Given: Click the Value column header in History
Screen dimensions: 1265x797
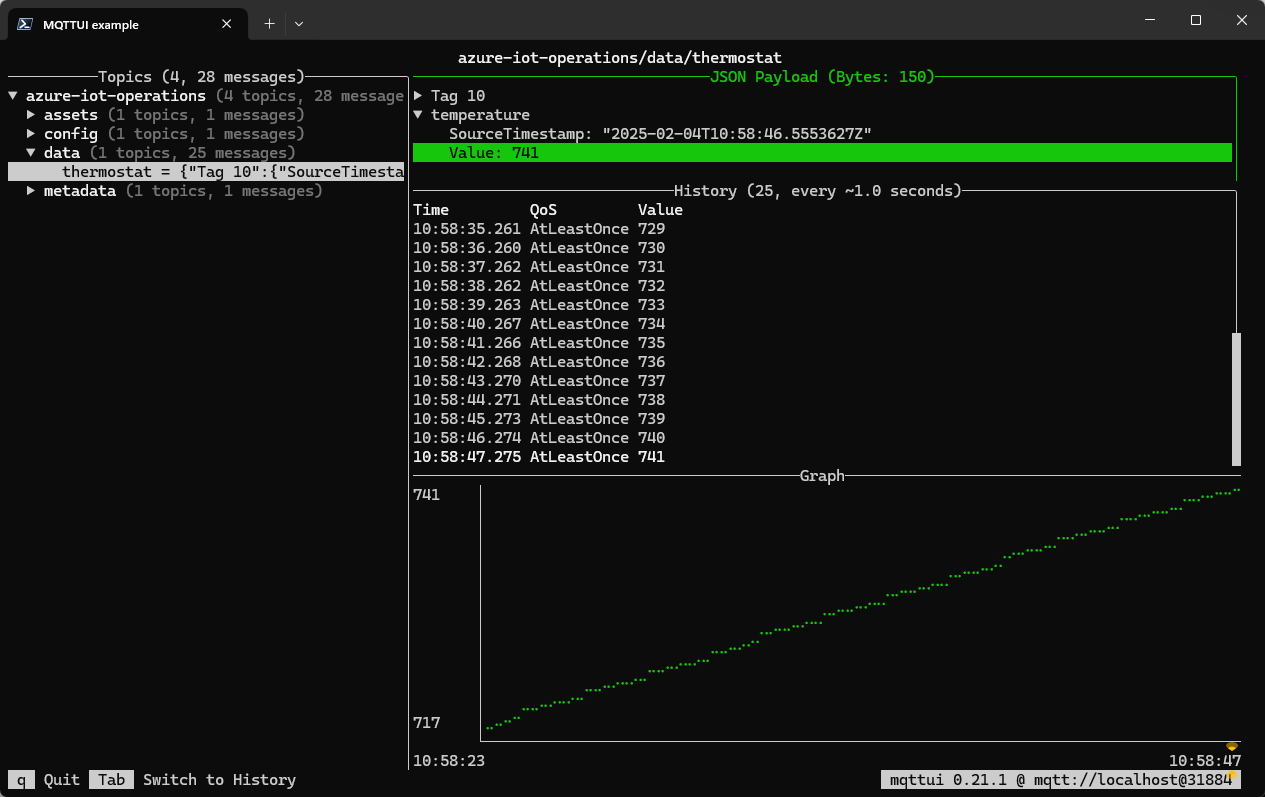Looking at the screenshot, I should point(660,210).
